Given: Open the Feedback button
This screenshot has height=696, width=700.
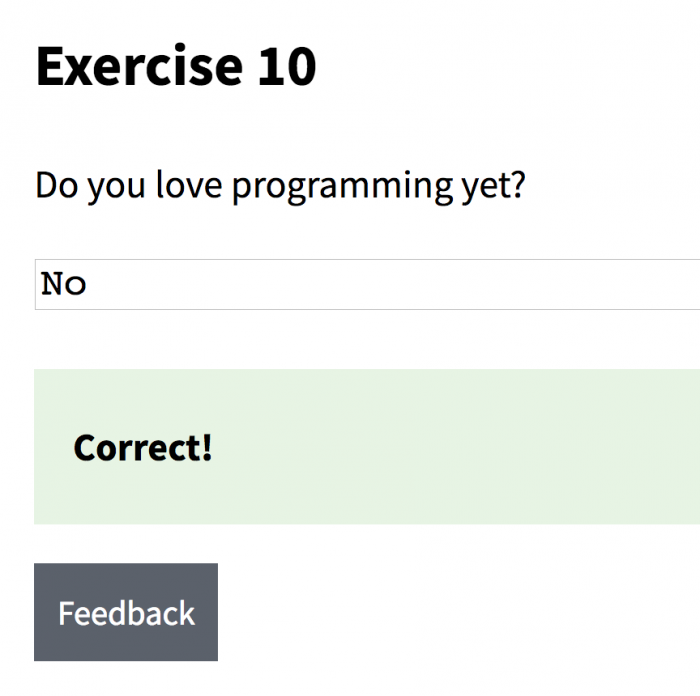Looking at the screenshot, I should [126, 612].
